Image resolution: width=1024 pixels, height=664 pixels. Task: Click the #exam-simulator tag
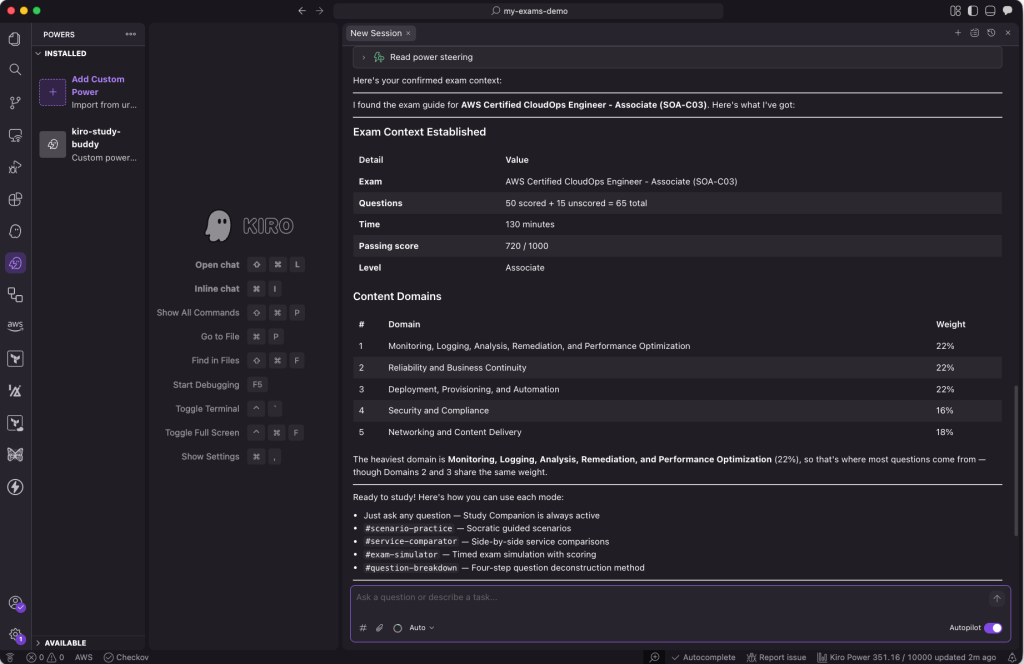pos(401,554)
